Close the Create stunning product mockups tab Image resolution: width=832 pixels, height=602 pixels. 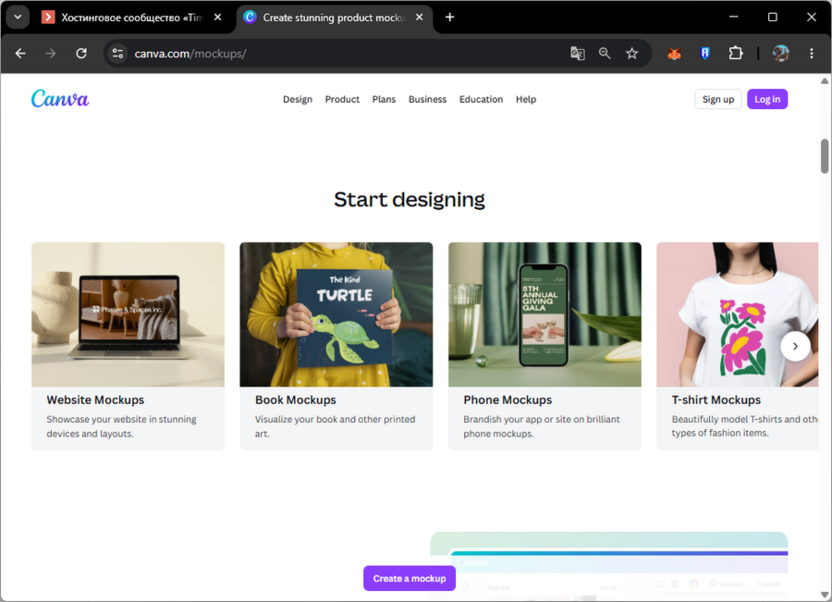coord(419,18)
